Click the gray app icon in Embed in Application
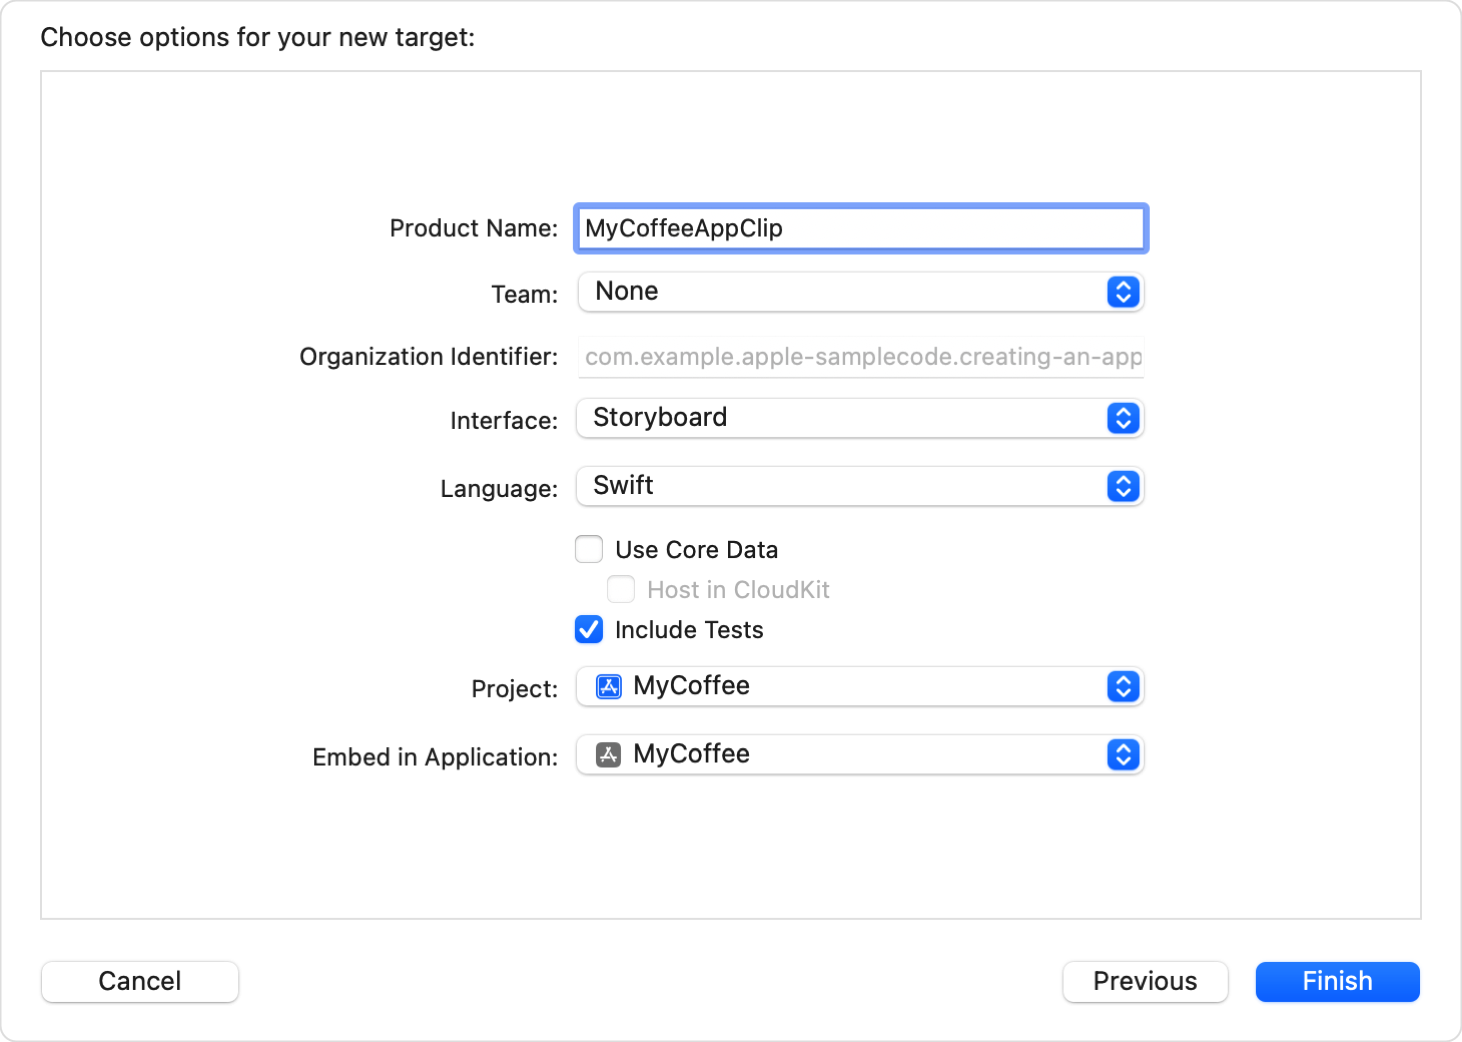1462x1042 pixels. coord(608,755)
